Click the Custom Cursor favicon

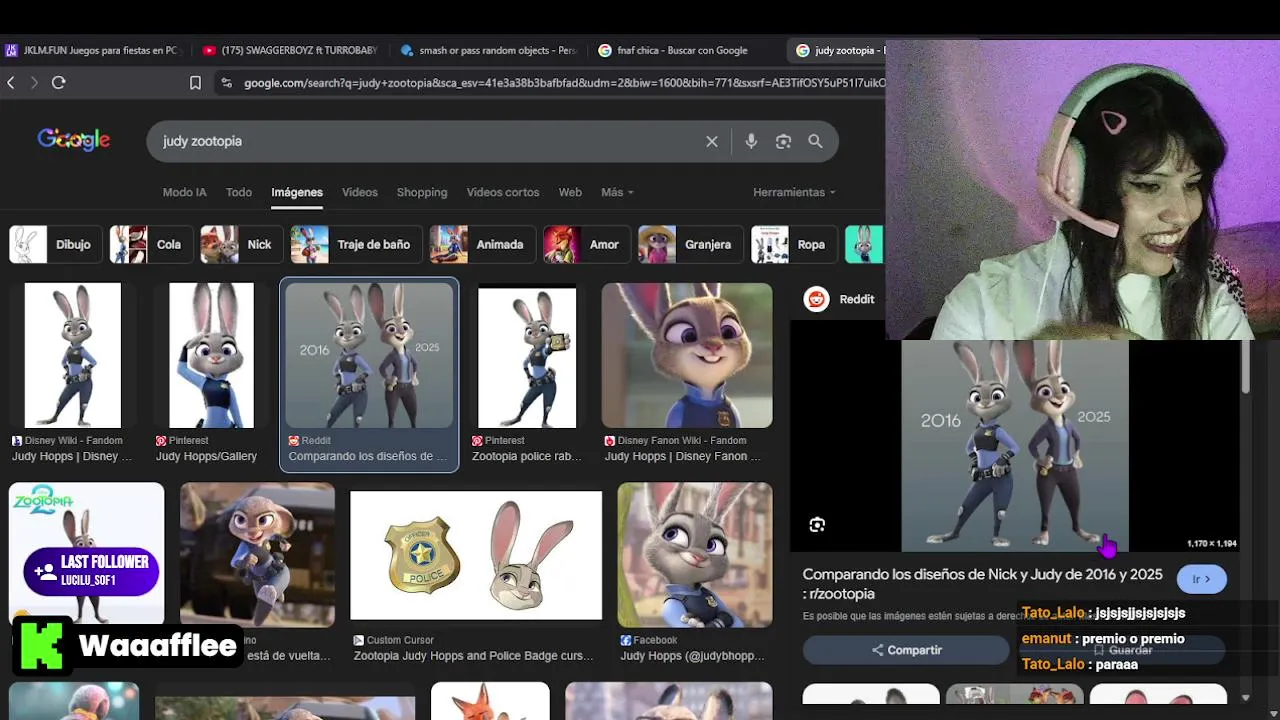tap(358, 640)
